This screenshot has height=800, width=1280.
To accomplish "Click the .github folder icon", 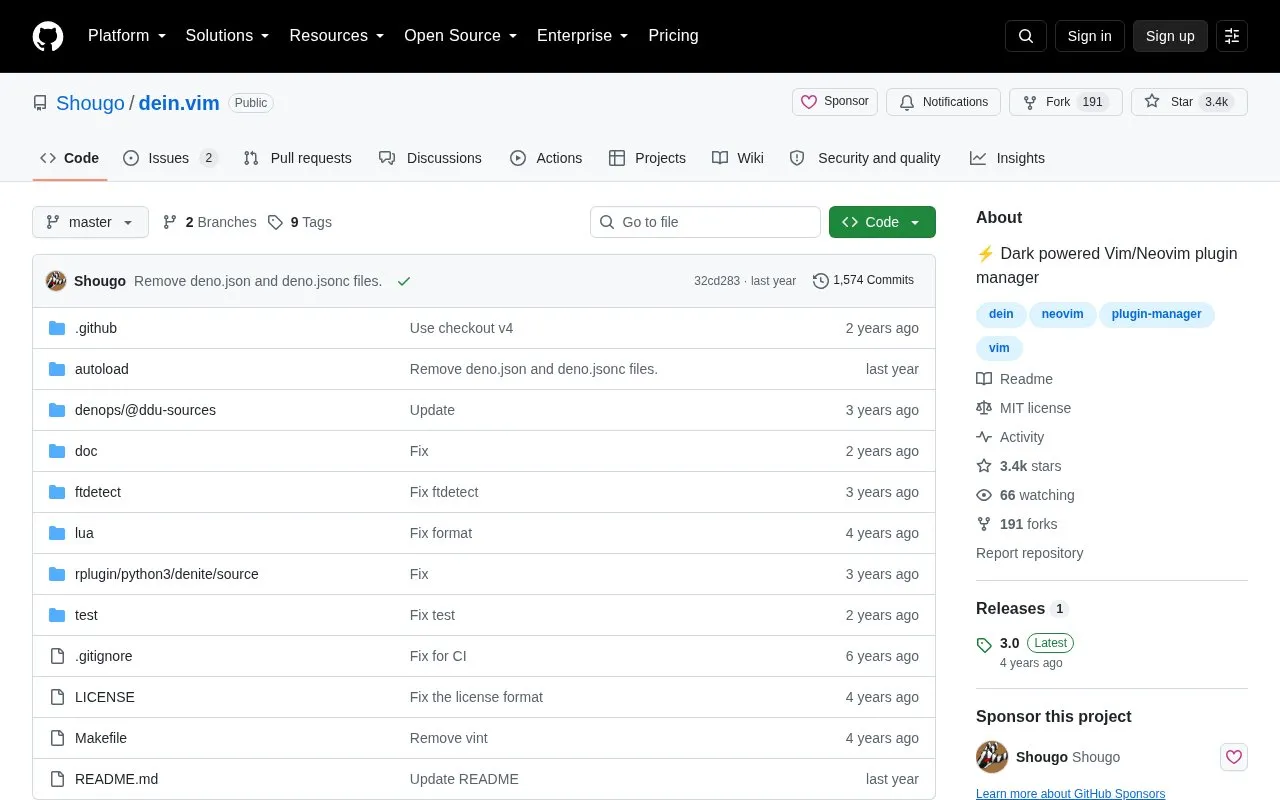I will click(57, 328).
